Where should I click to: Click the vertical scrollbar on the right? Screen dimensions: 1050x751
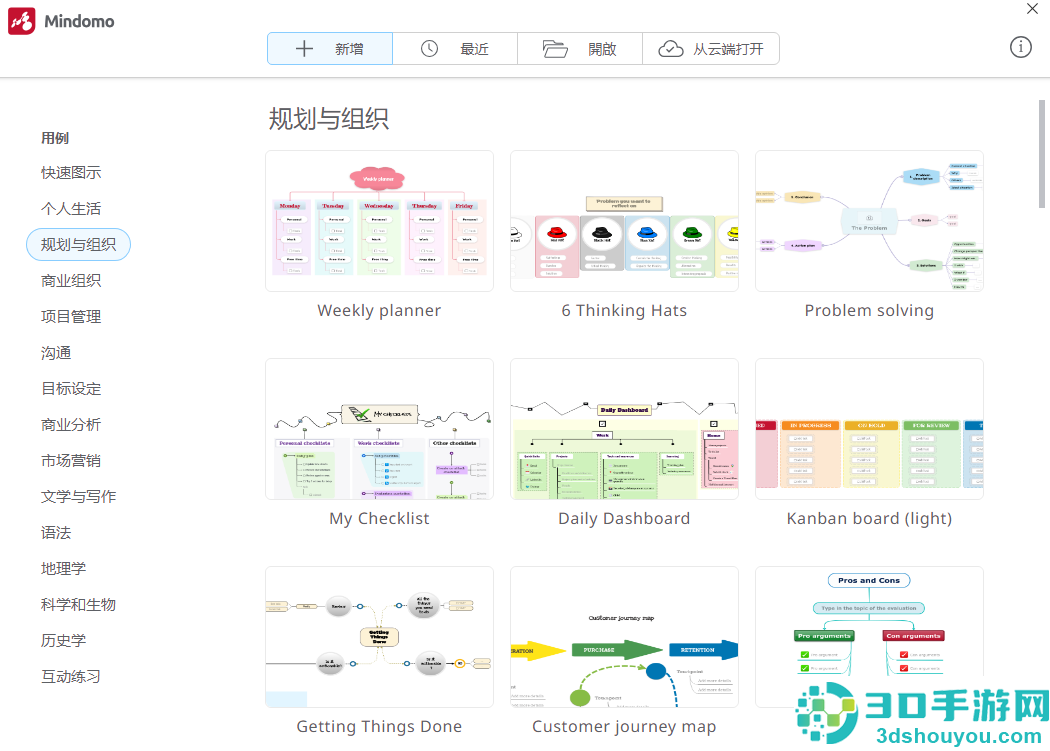click(x=1041, y=154)
